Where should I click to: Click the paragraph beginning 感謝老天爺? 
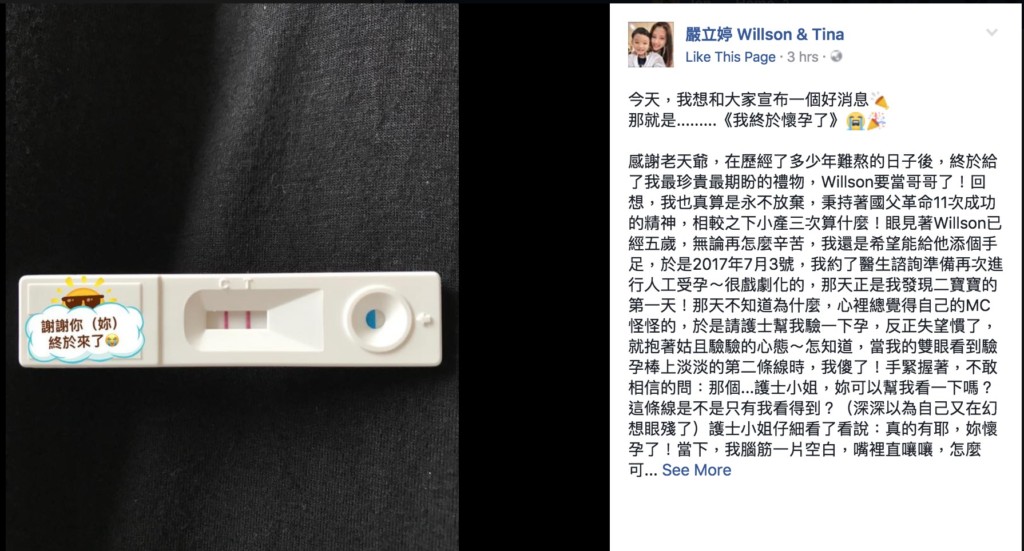tap(815, 315)
